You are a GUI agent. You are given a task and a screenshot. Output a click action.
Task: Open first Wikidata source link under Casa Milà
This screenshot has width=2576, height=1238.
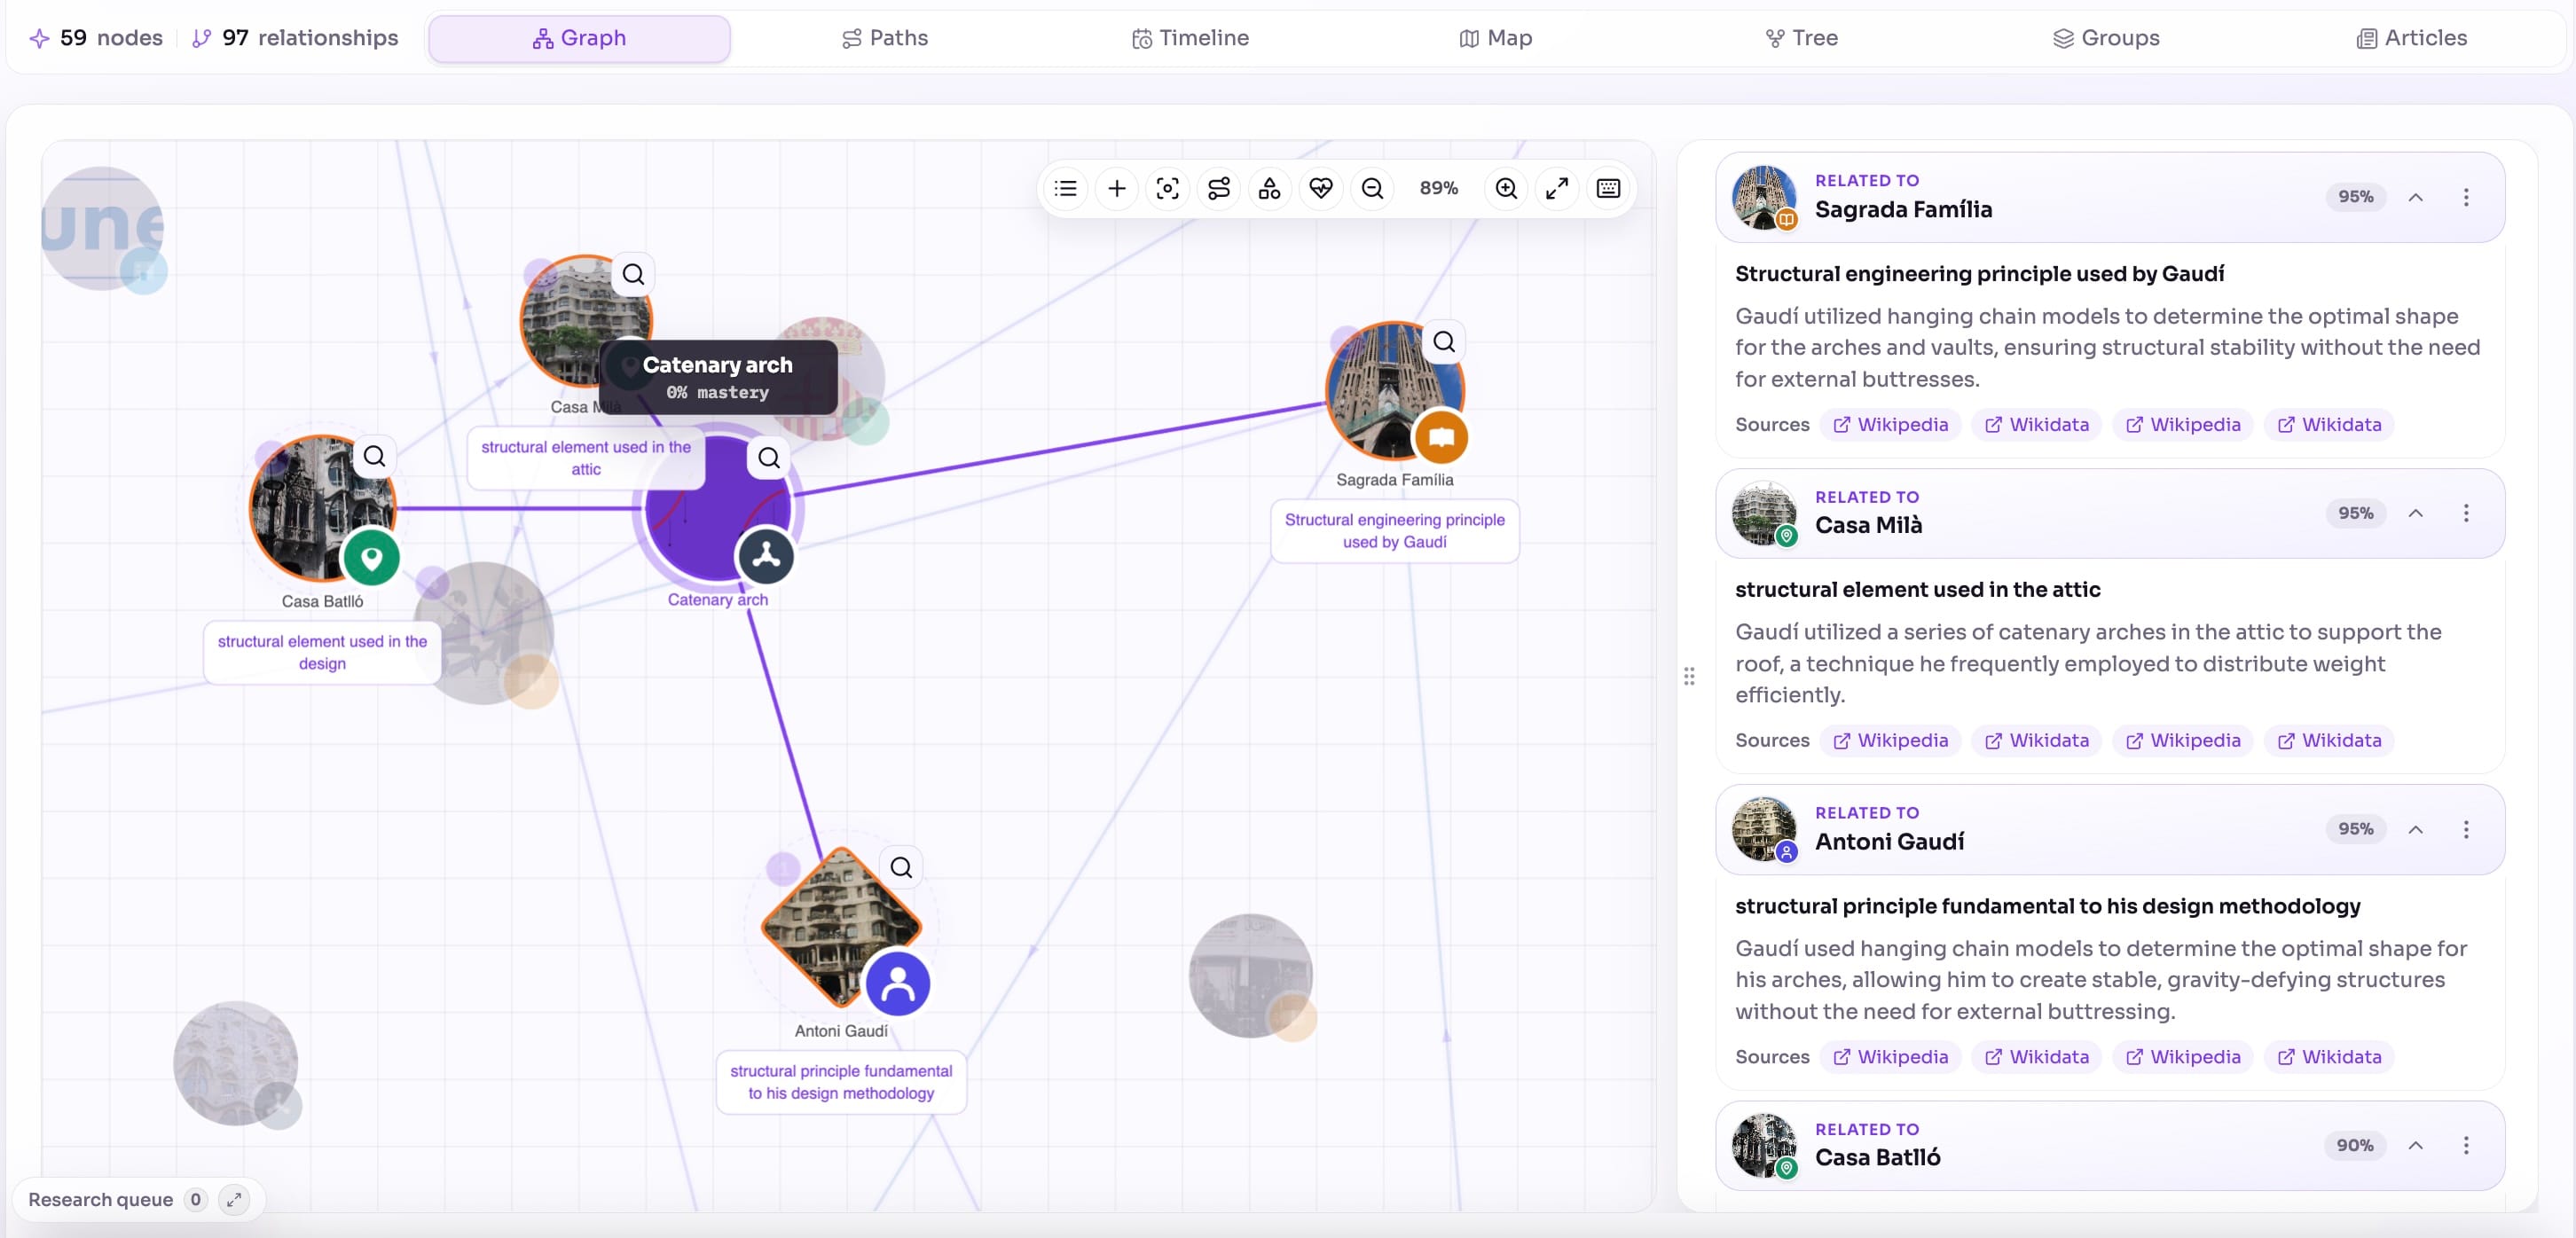click(x=2037, y=741)
